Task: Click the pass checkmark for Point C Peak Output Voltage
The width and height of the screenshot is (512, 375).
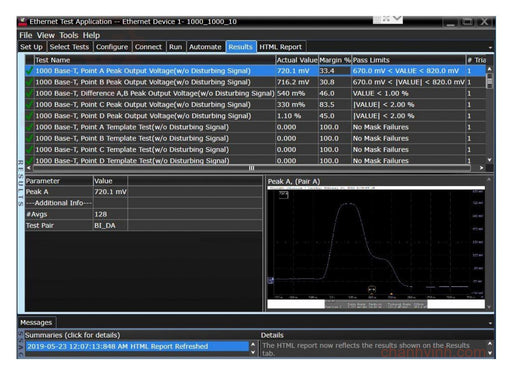Action: click(30, 104)
